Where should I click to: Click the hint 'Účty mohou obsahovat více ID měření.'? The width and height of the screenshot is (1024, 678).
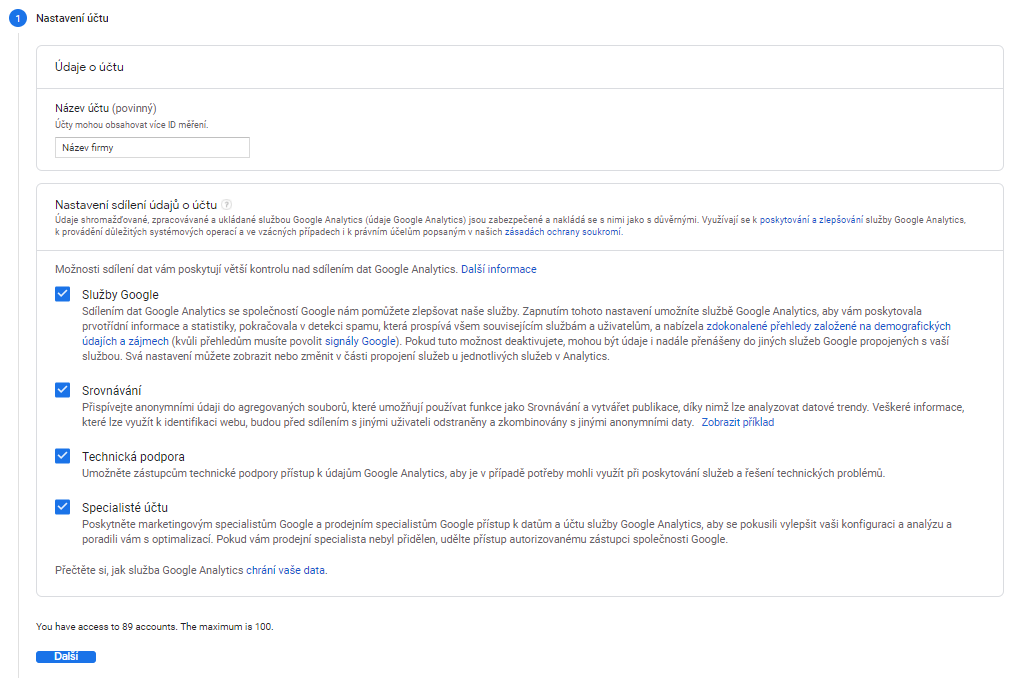coord(131,125)
